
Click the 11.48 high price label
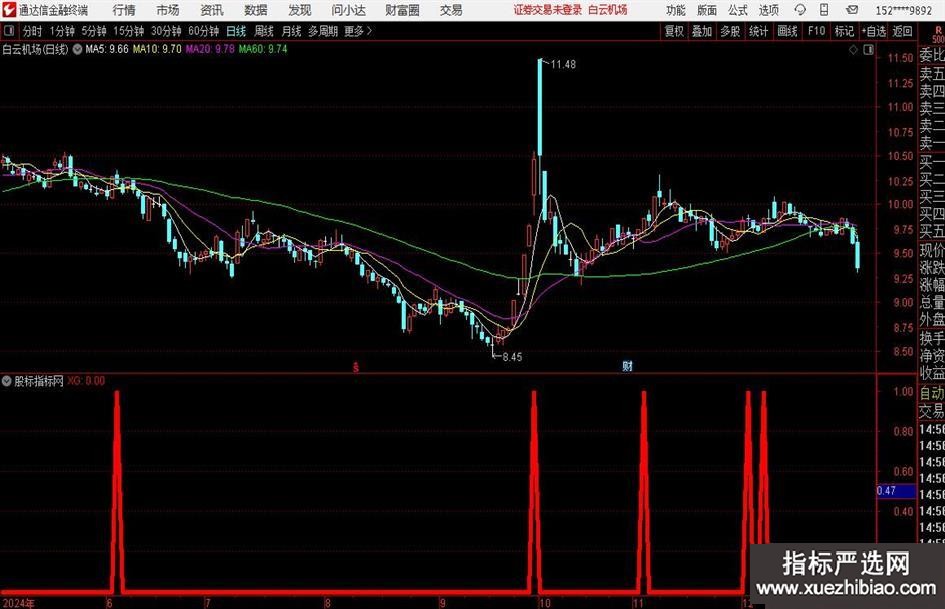coord(563,64)
